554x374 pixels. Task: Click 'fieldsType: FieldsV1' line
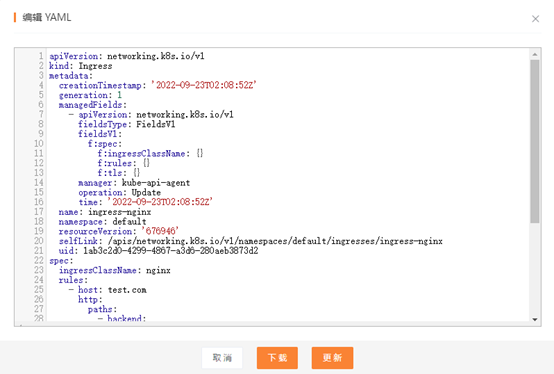pos(126,124)
